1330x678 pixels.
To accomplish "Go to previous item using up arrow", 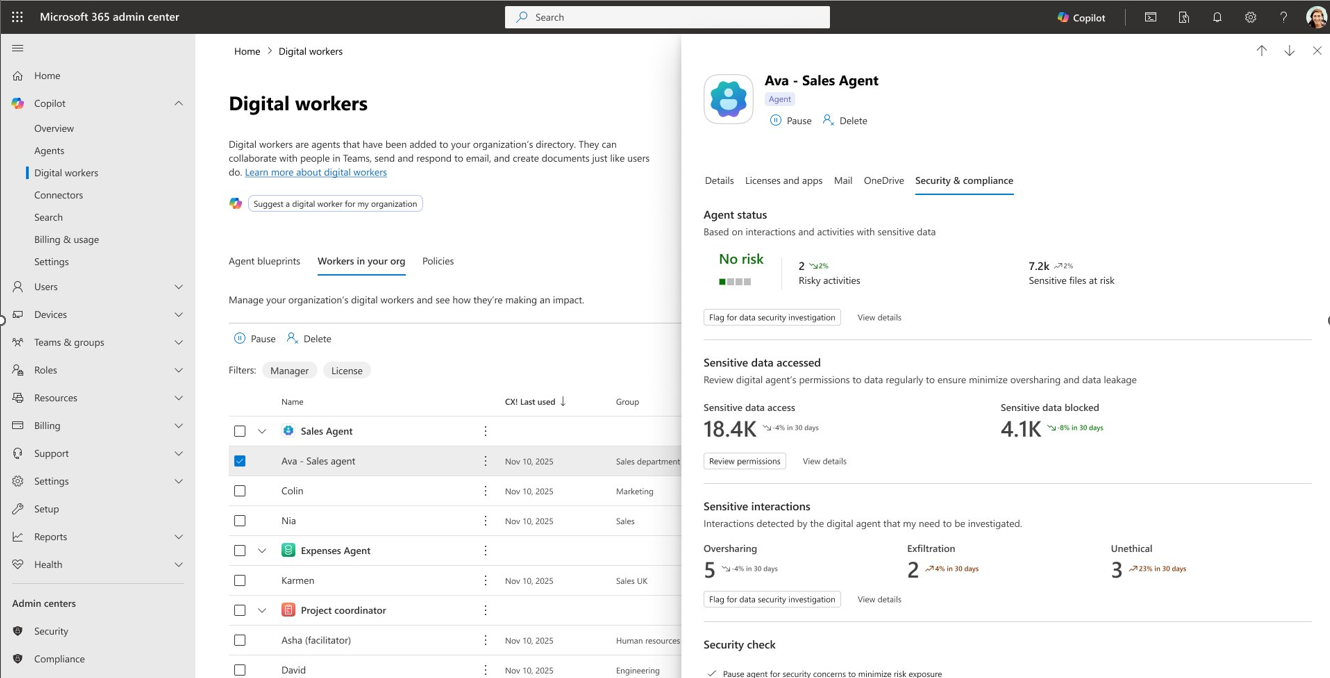I will (1261, 51).
